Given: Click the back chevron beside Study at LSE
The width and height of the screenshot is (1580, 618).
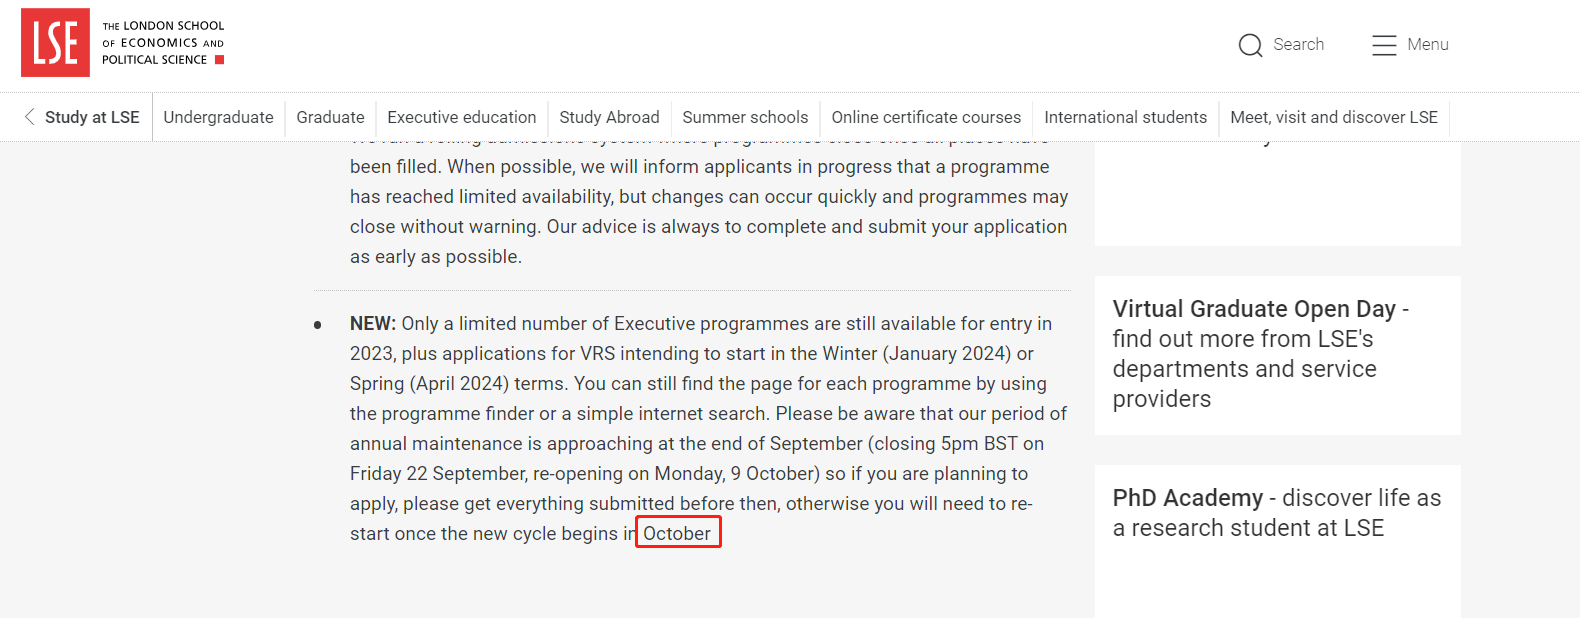Looking at the screenshot, I should point(30,117).
